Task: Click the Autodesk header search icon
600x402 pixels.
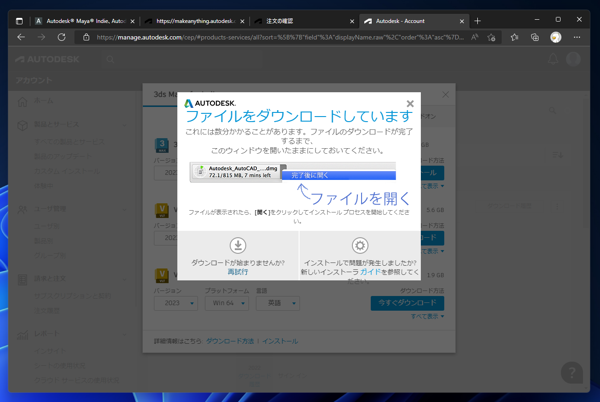Action: coord(110,60)
